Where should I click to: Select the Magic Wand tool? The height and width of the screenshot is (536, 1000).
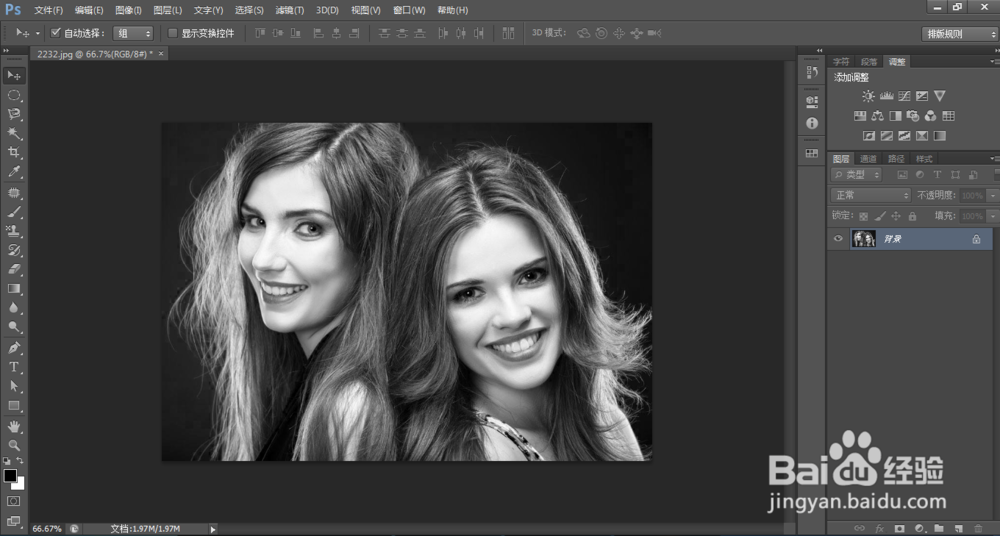[13, 133]
